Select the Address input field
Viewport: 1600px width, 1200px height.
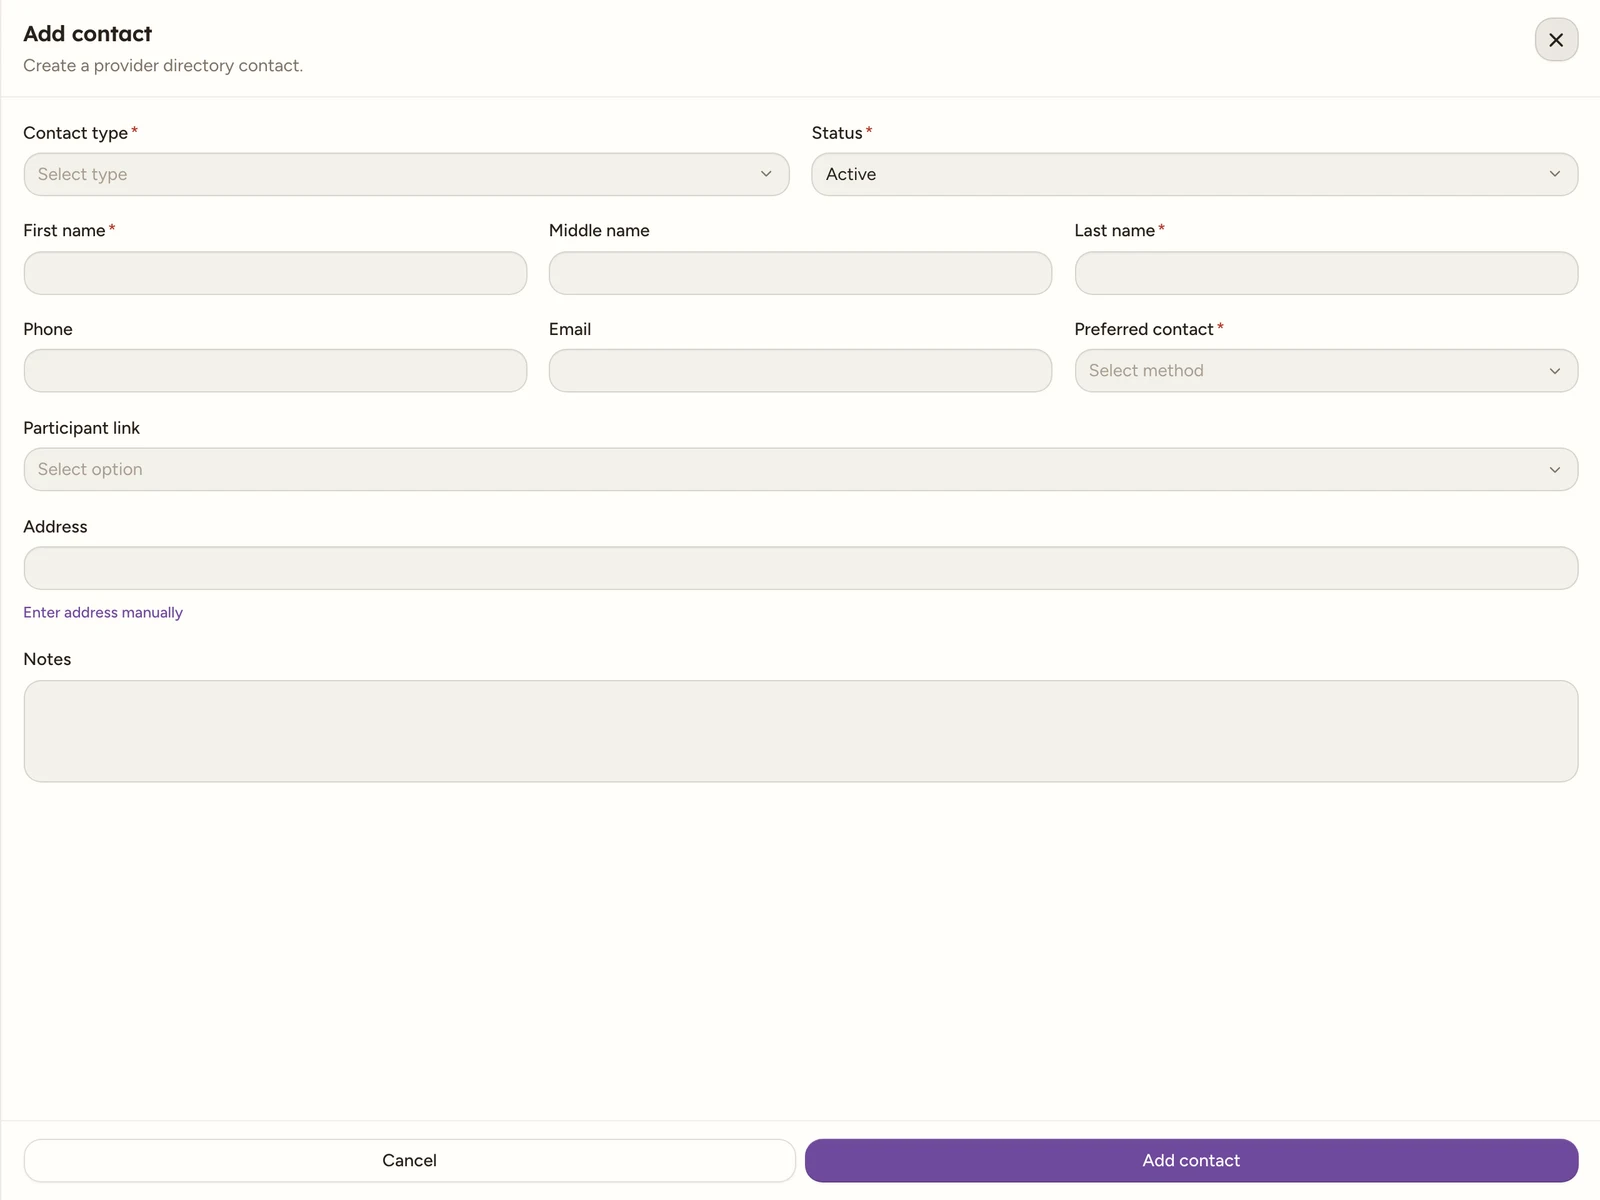point(801,568)
